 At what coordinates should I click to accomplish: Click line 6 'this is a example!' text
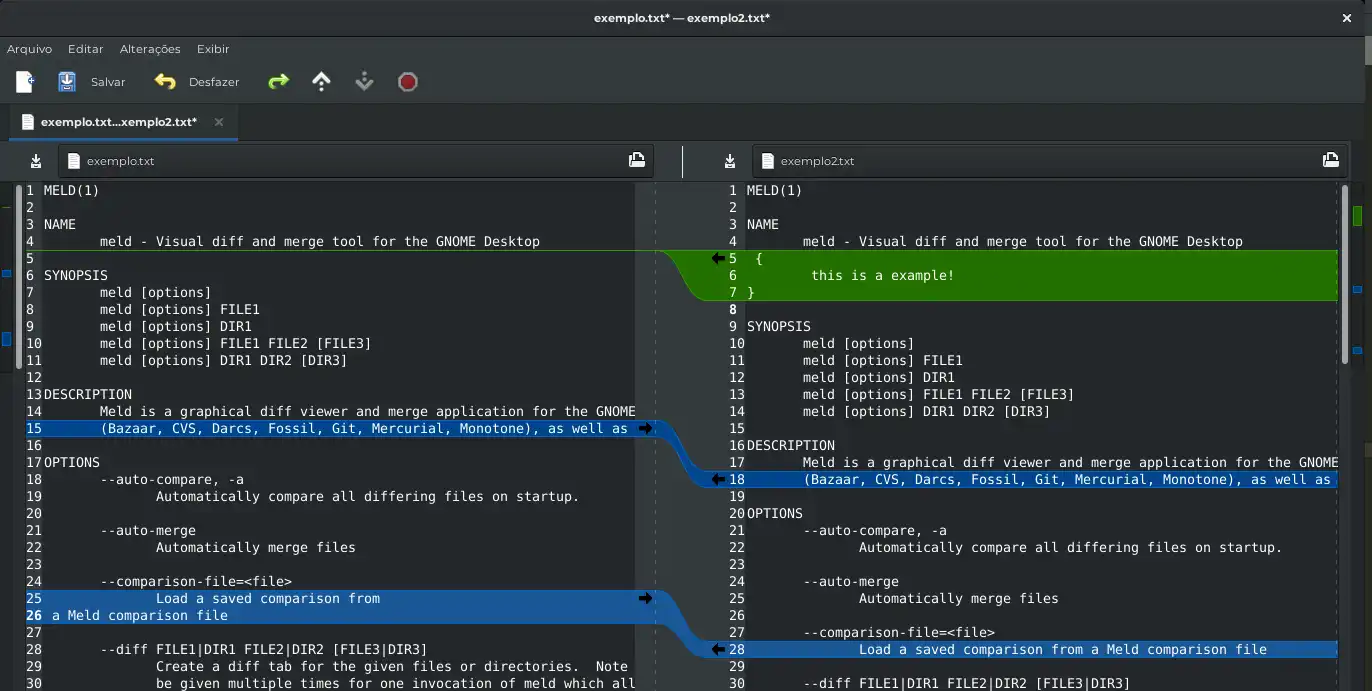(x=882, y=275)
